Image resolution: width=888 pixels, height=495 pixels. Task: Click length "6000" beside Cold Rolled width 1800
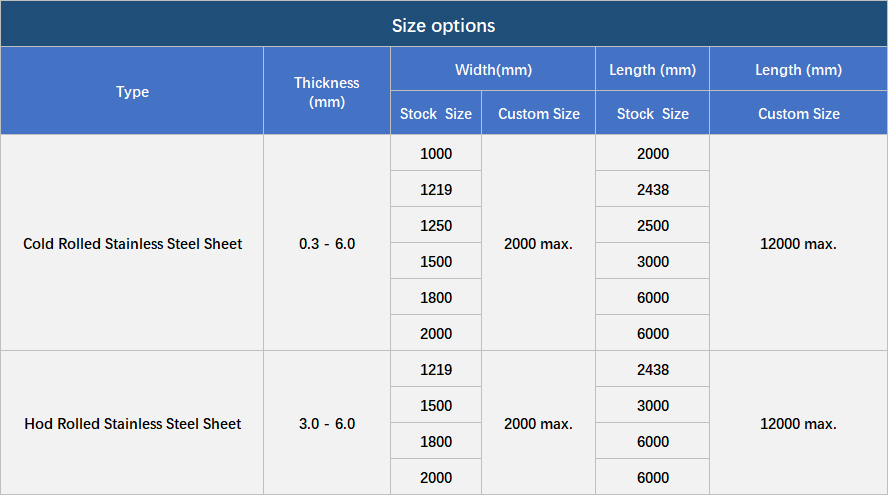[653, 297]
